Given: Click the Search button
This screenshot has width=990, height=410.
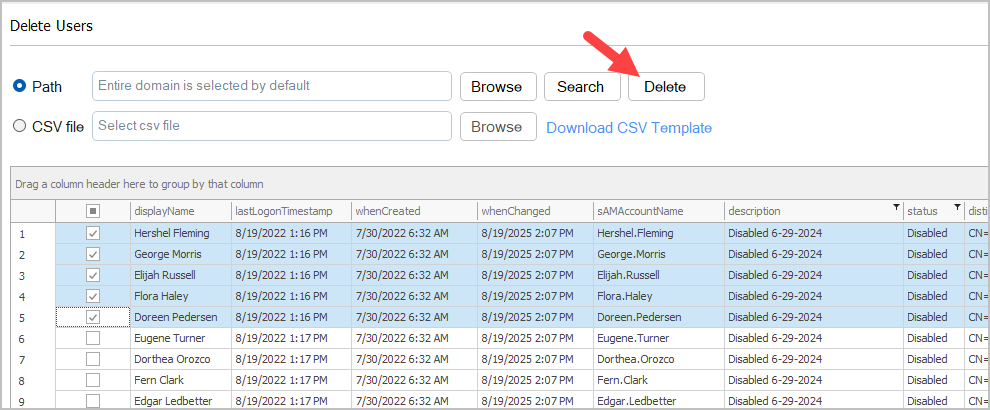Looking at the screenshot, I should click(x=580, y=87).
